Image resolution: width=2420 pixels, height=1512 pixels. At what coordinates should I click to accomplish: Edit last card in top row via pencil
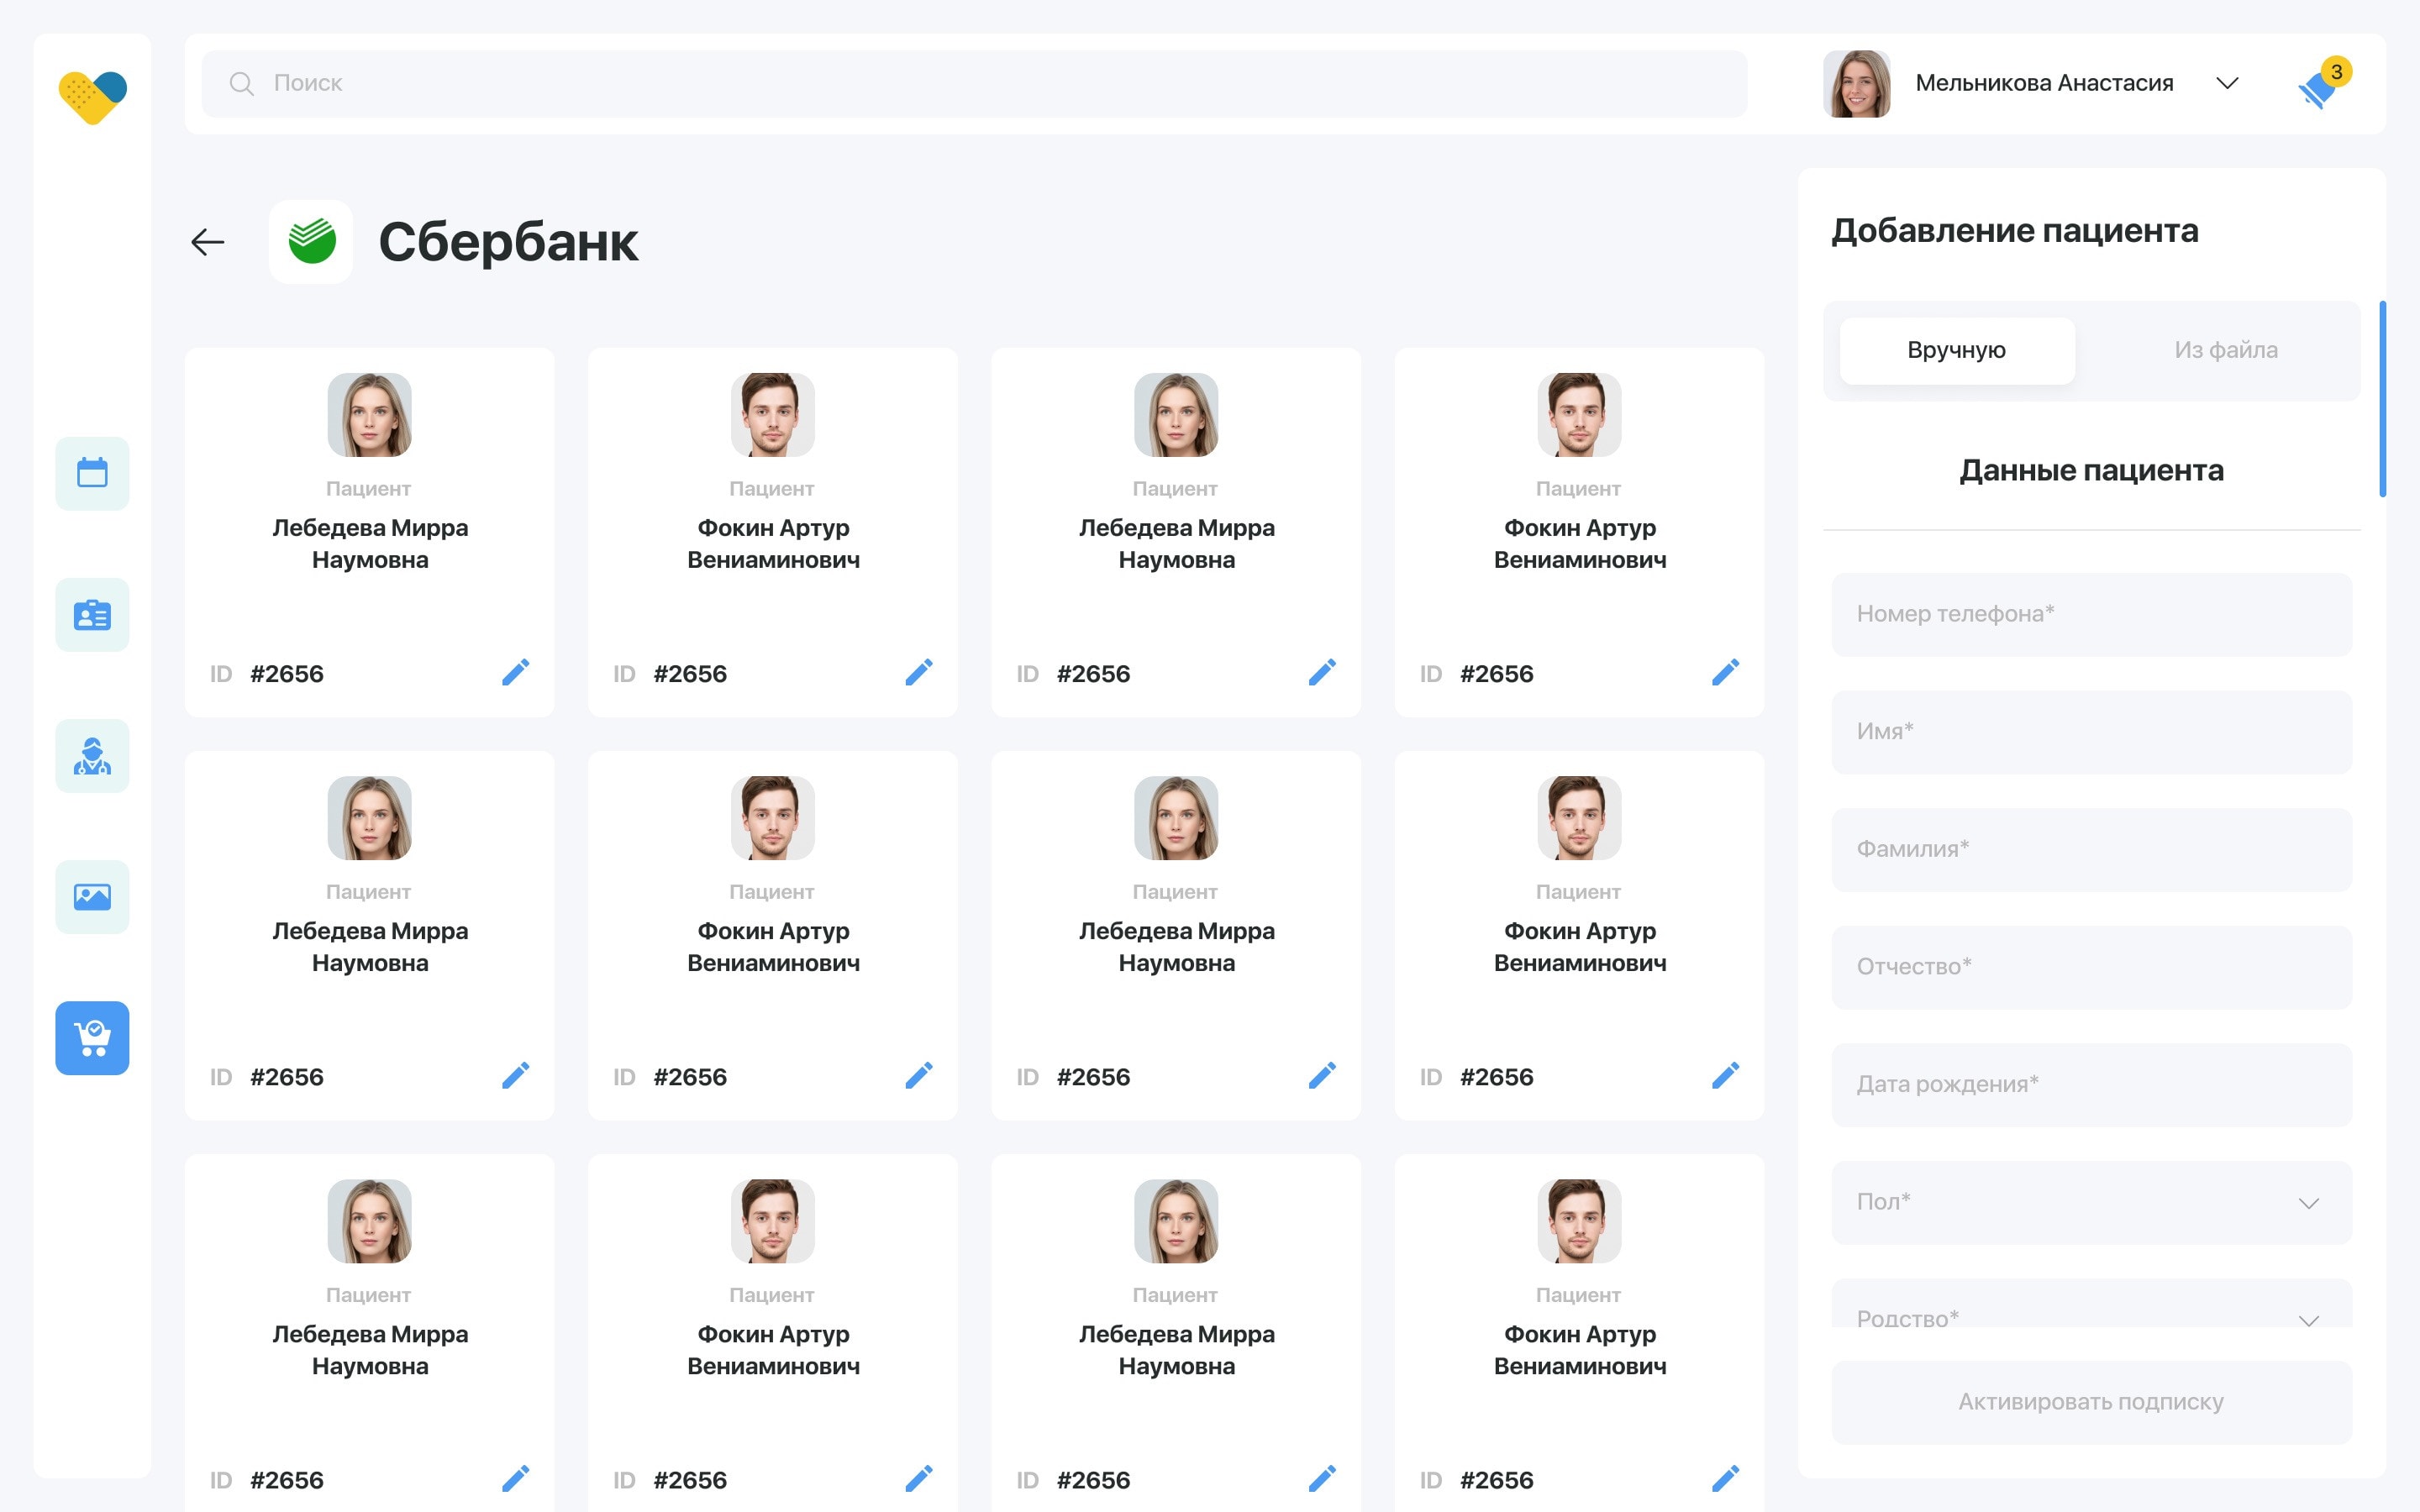(x=1726, y=672)
